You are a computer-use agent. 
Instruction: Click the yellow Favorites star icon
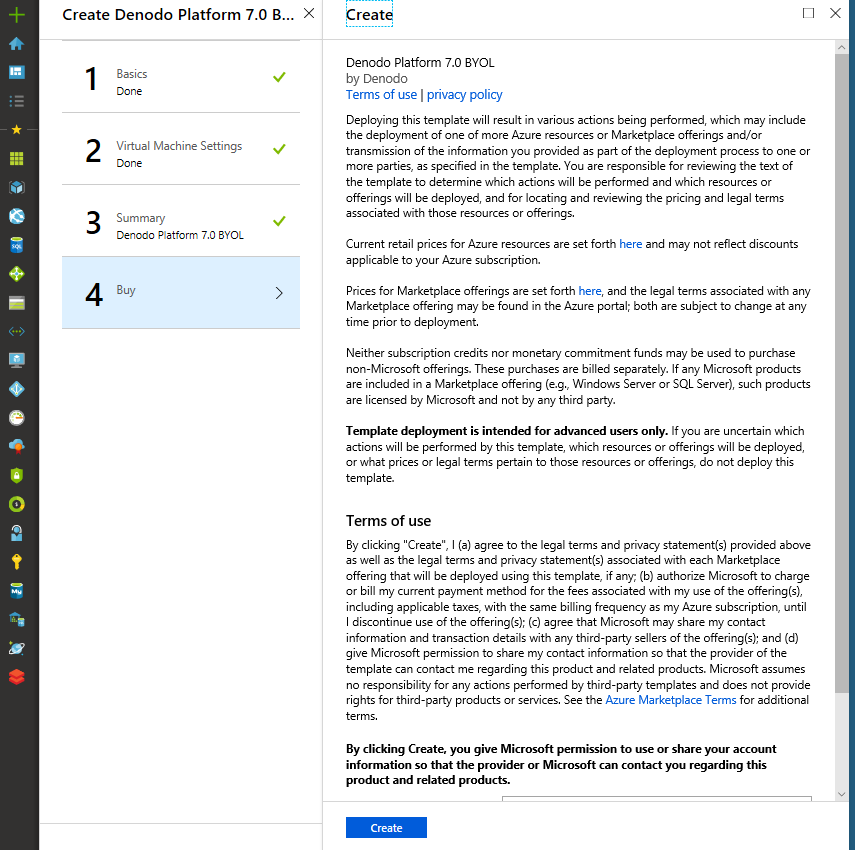(x=17, y=130)
